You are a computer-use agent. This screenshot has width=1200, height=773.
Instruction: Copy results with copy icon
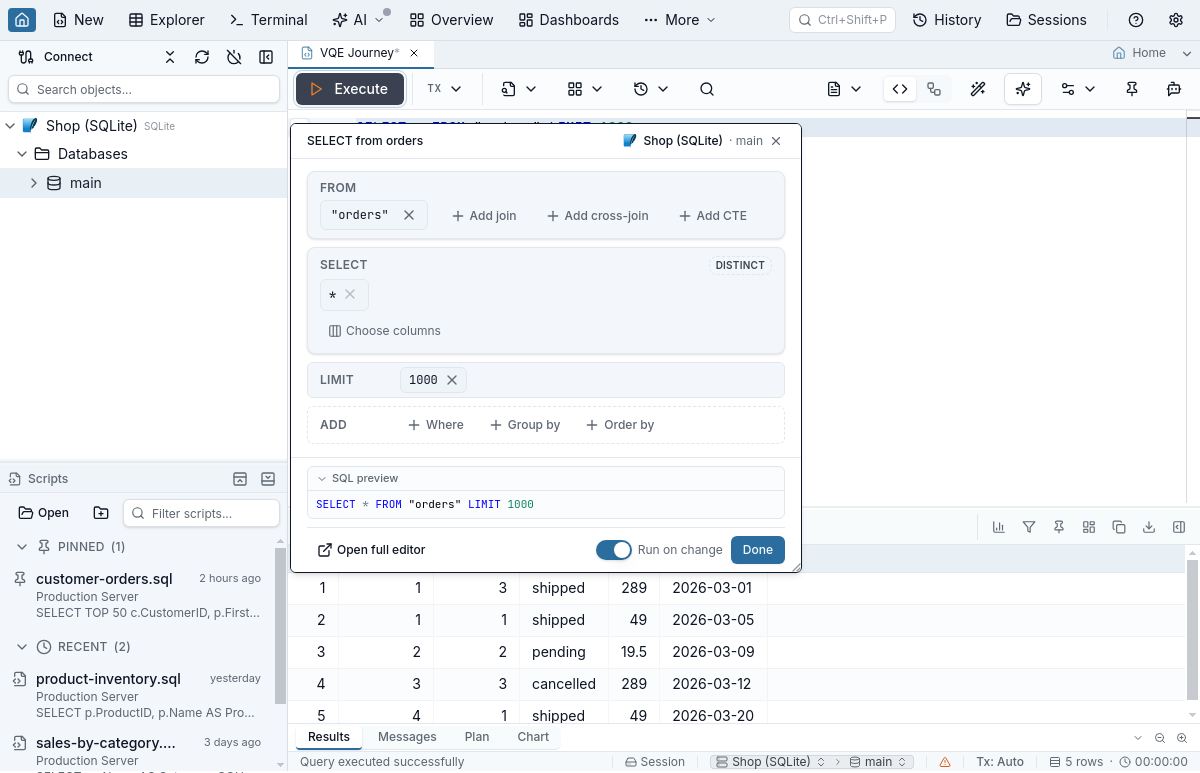point(1119,527)
